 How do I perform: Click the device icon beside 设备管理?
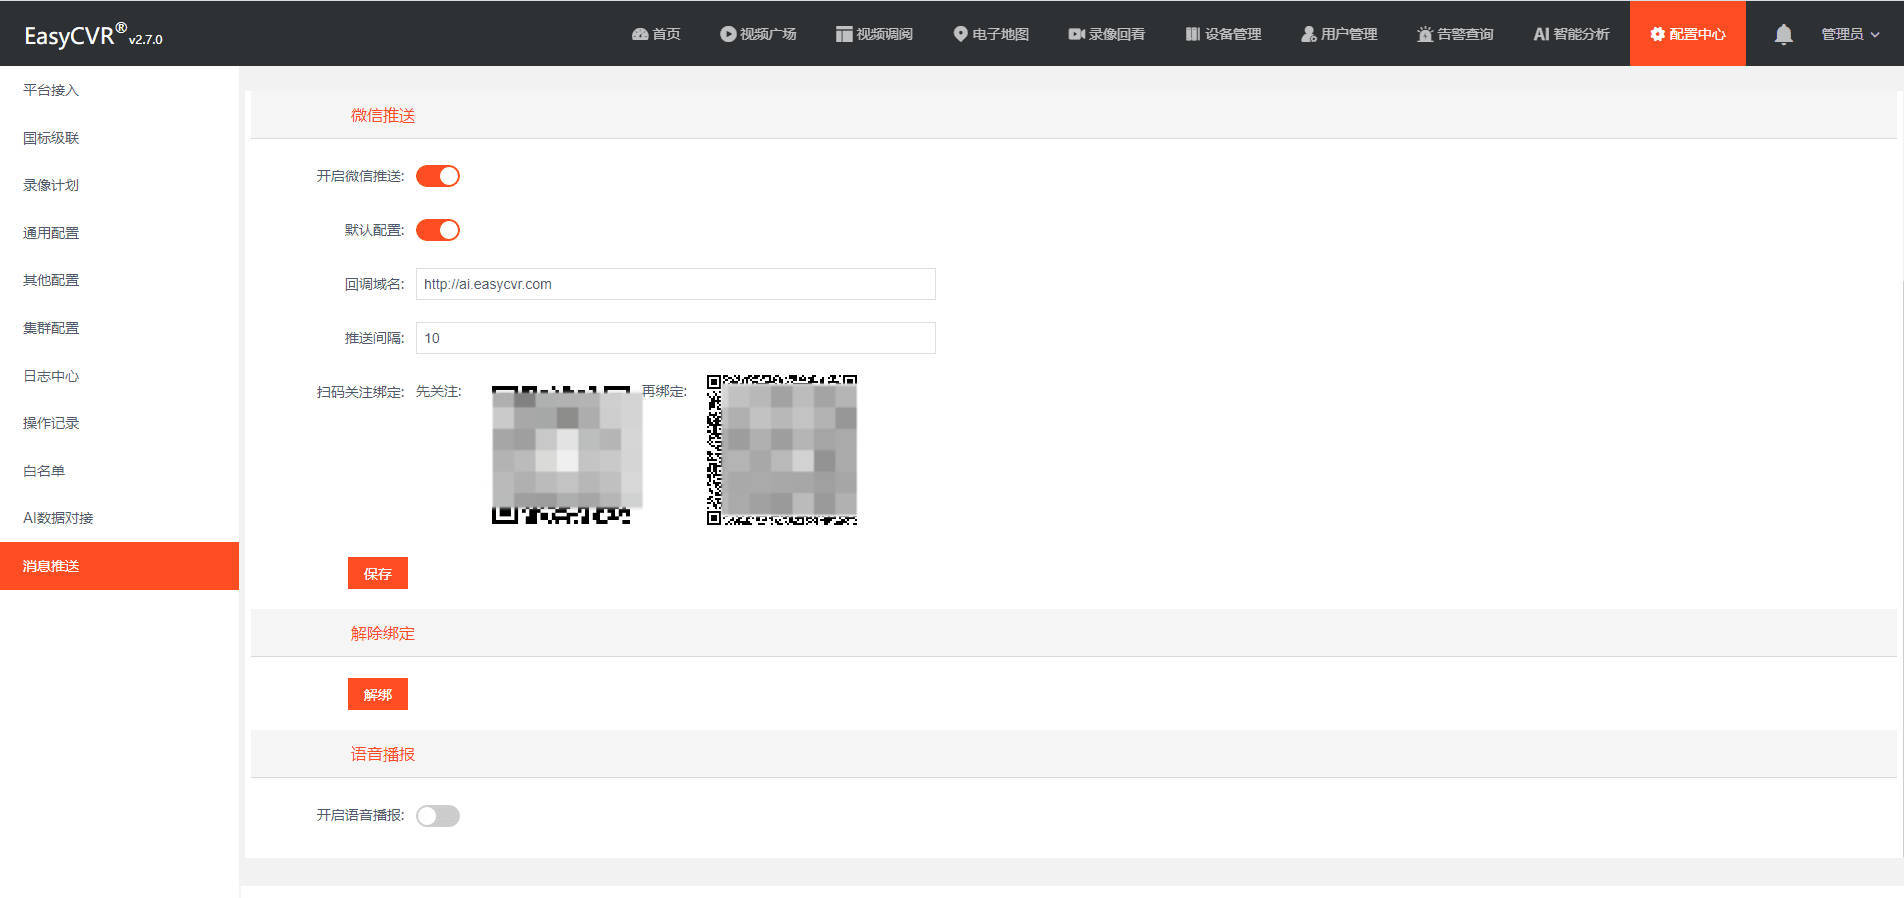coord(1192,34)
